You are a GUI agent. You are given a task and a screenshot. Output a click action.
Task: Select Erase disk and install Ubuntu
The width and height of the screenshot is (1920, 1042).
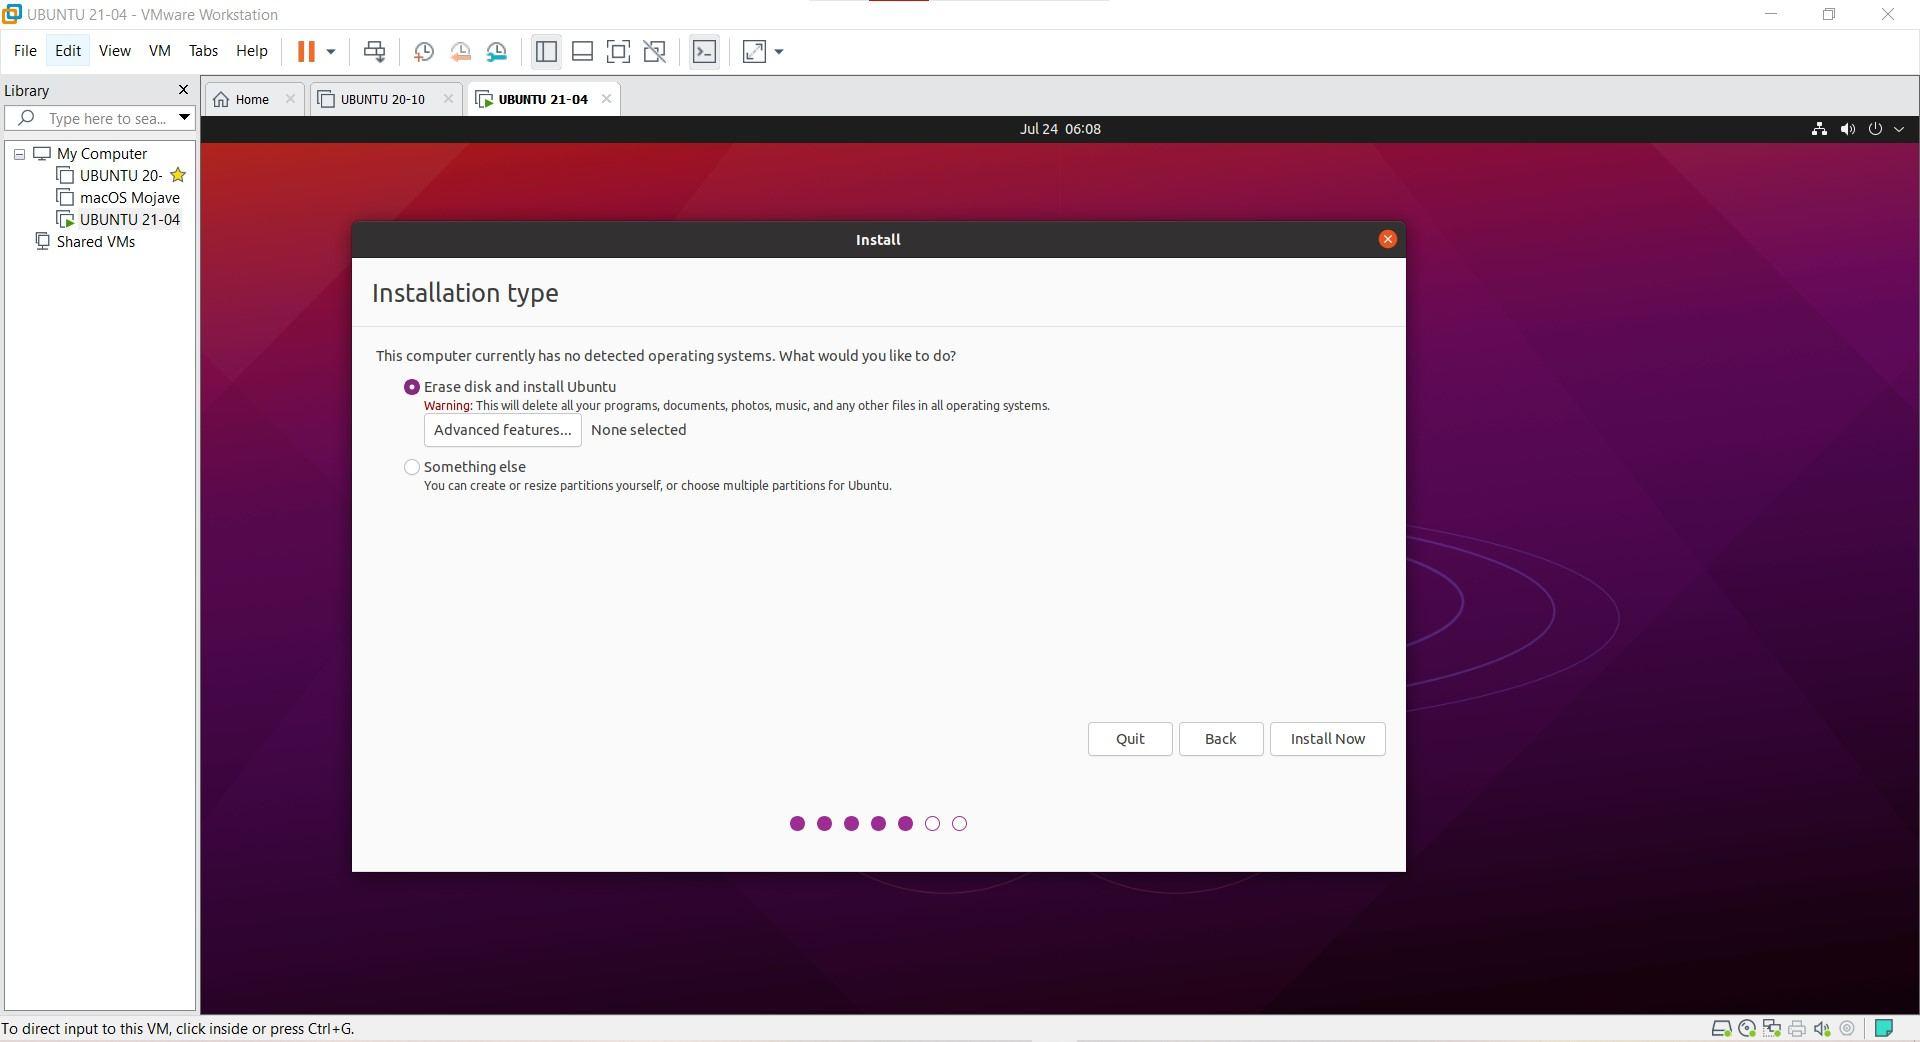click(x=411, y=387)
